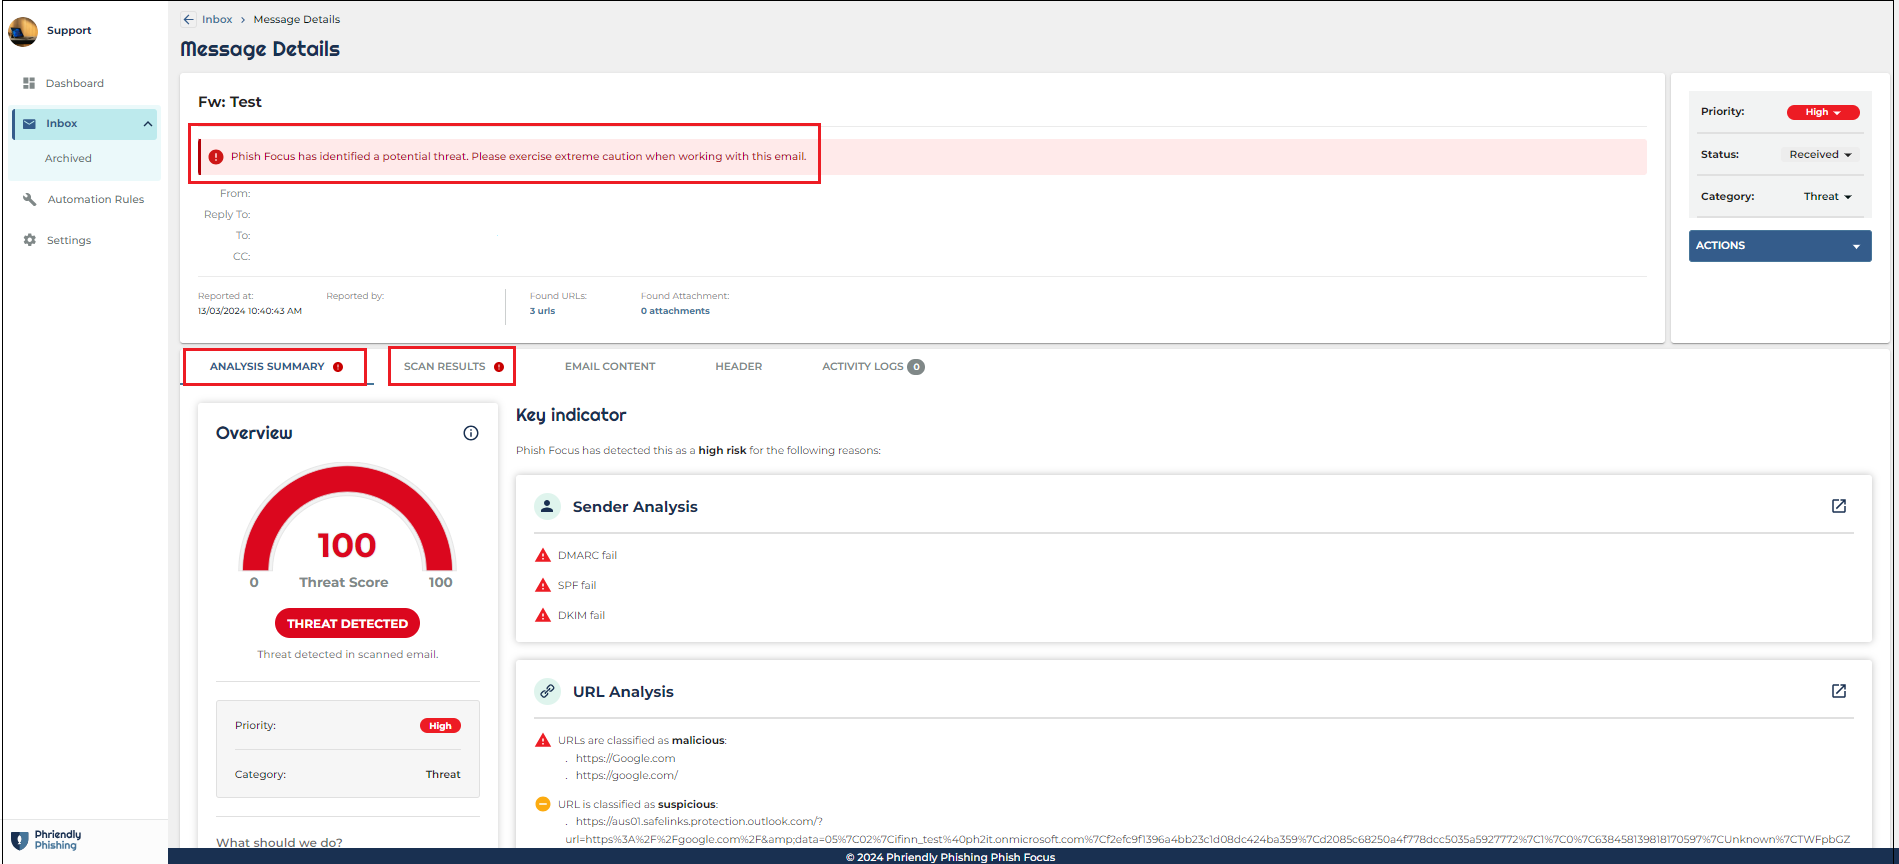Click the High priority badge in Overview
Screen dimensions: 1899x864
pyautogui.click(x=440, y=726)
